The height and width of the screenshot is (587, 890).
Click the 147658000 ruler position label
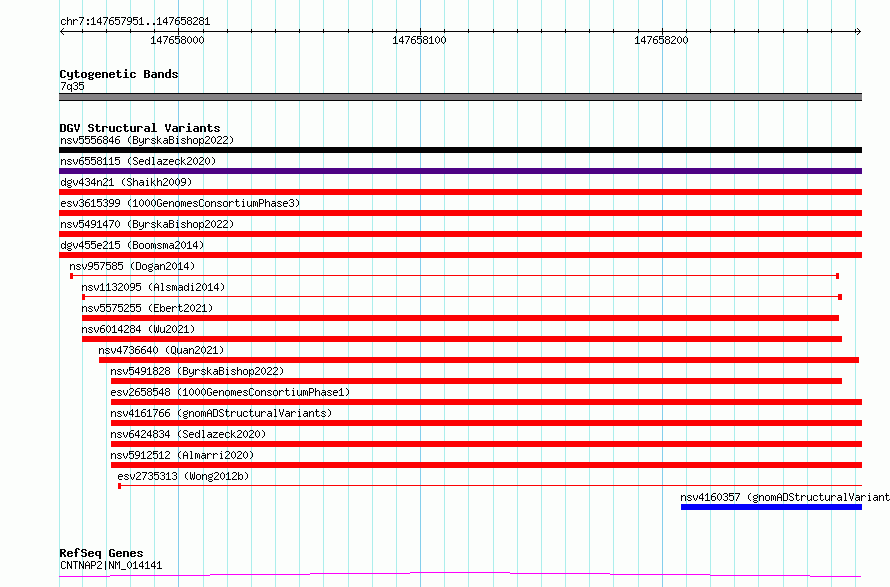point(177,40)
